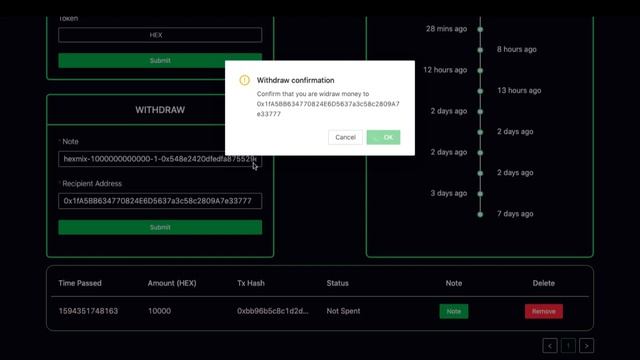Click the green Note button in table row
The width and height of the screenshot is (640, 360).
pos(454,311)
